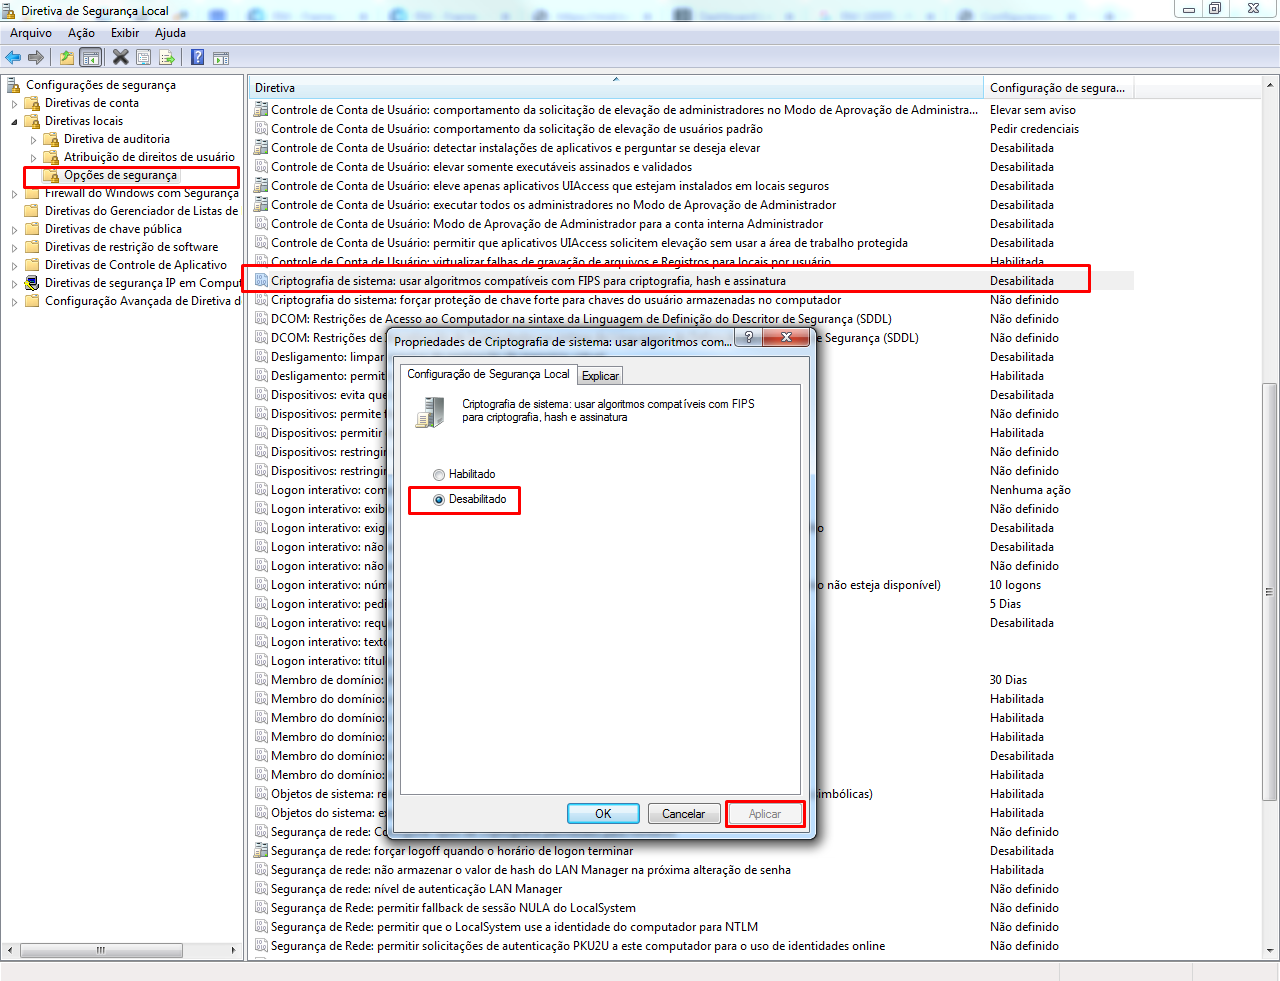This screenshot has width=1280, height=981.
Task: Open the Ação menu
Action: 81,33
